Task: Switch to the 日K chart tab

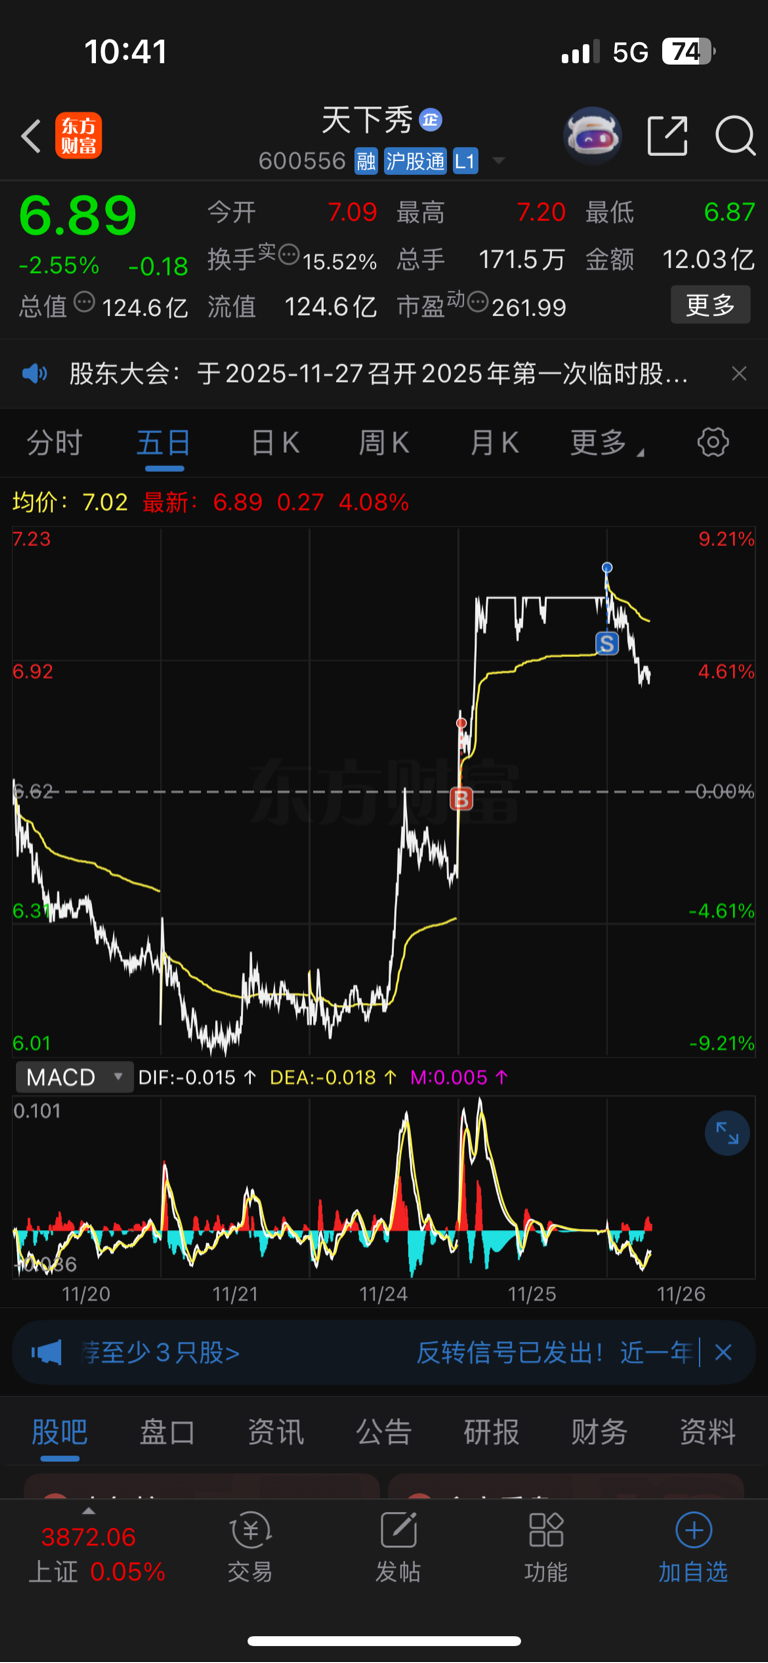Action: (x=275, y=442)
